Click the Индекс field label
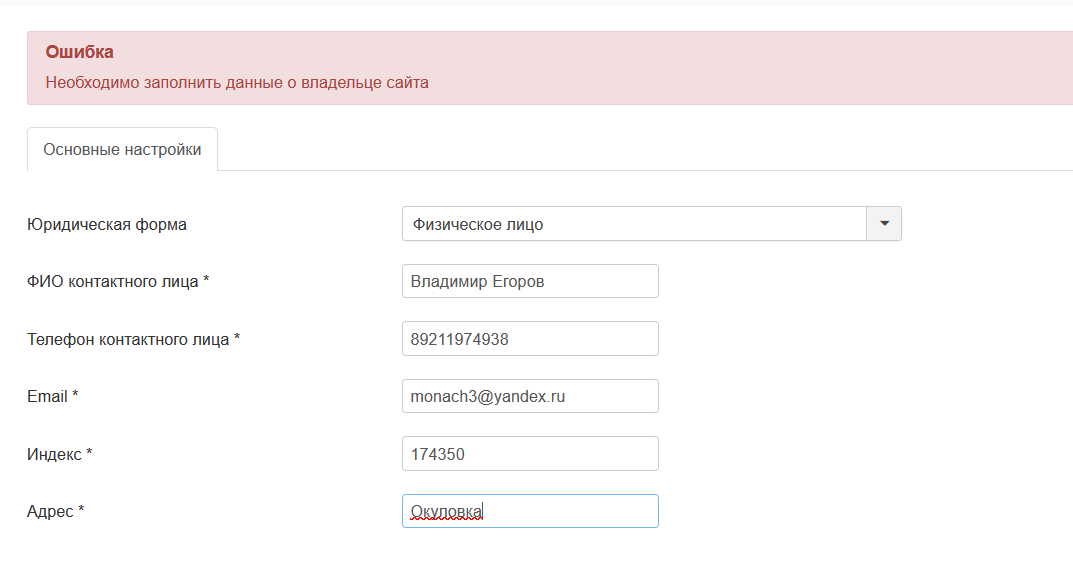Image resolution: width=1073 pixels, height=568 pixels. [55, 454]
